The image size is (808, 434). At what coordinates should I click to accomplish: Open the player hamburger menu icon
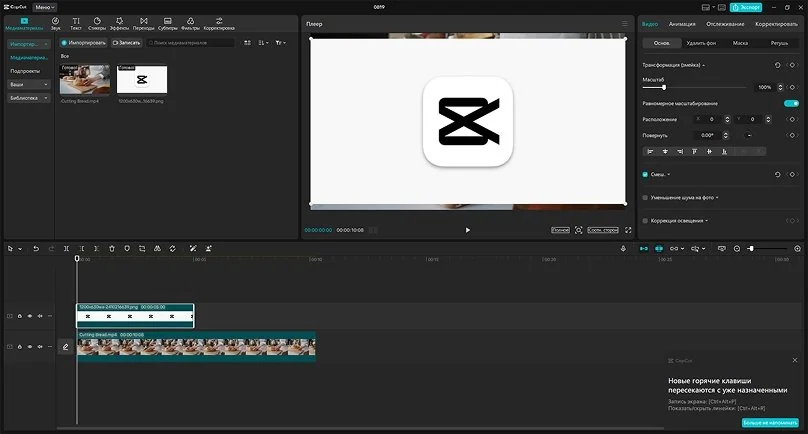click(625, 24)
